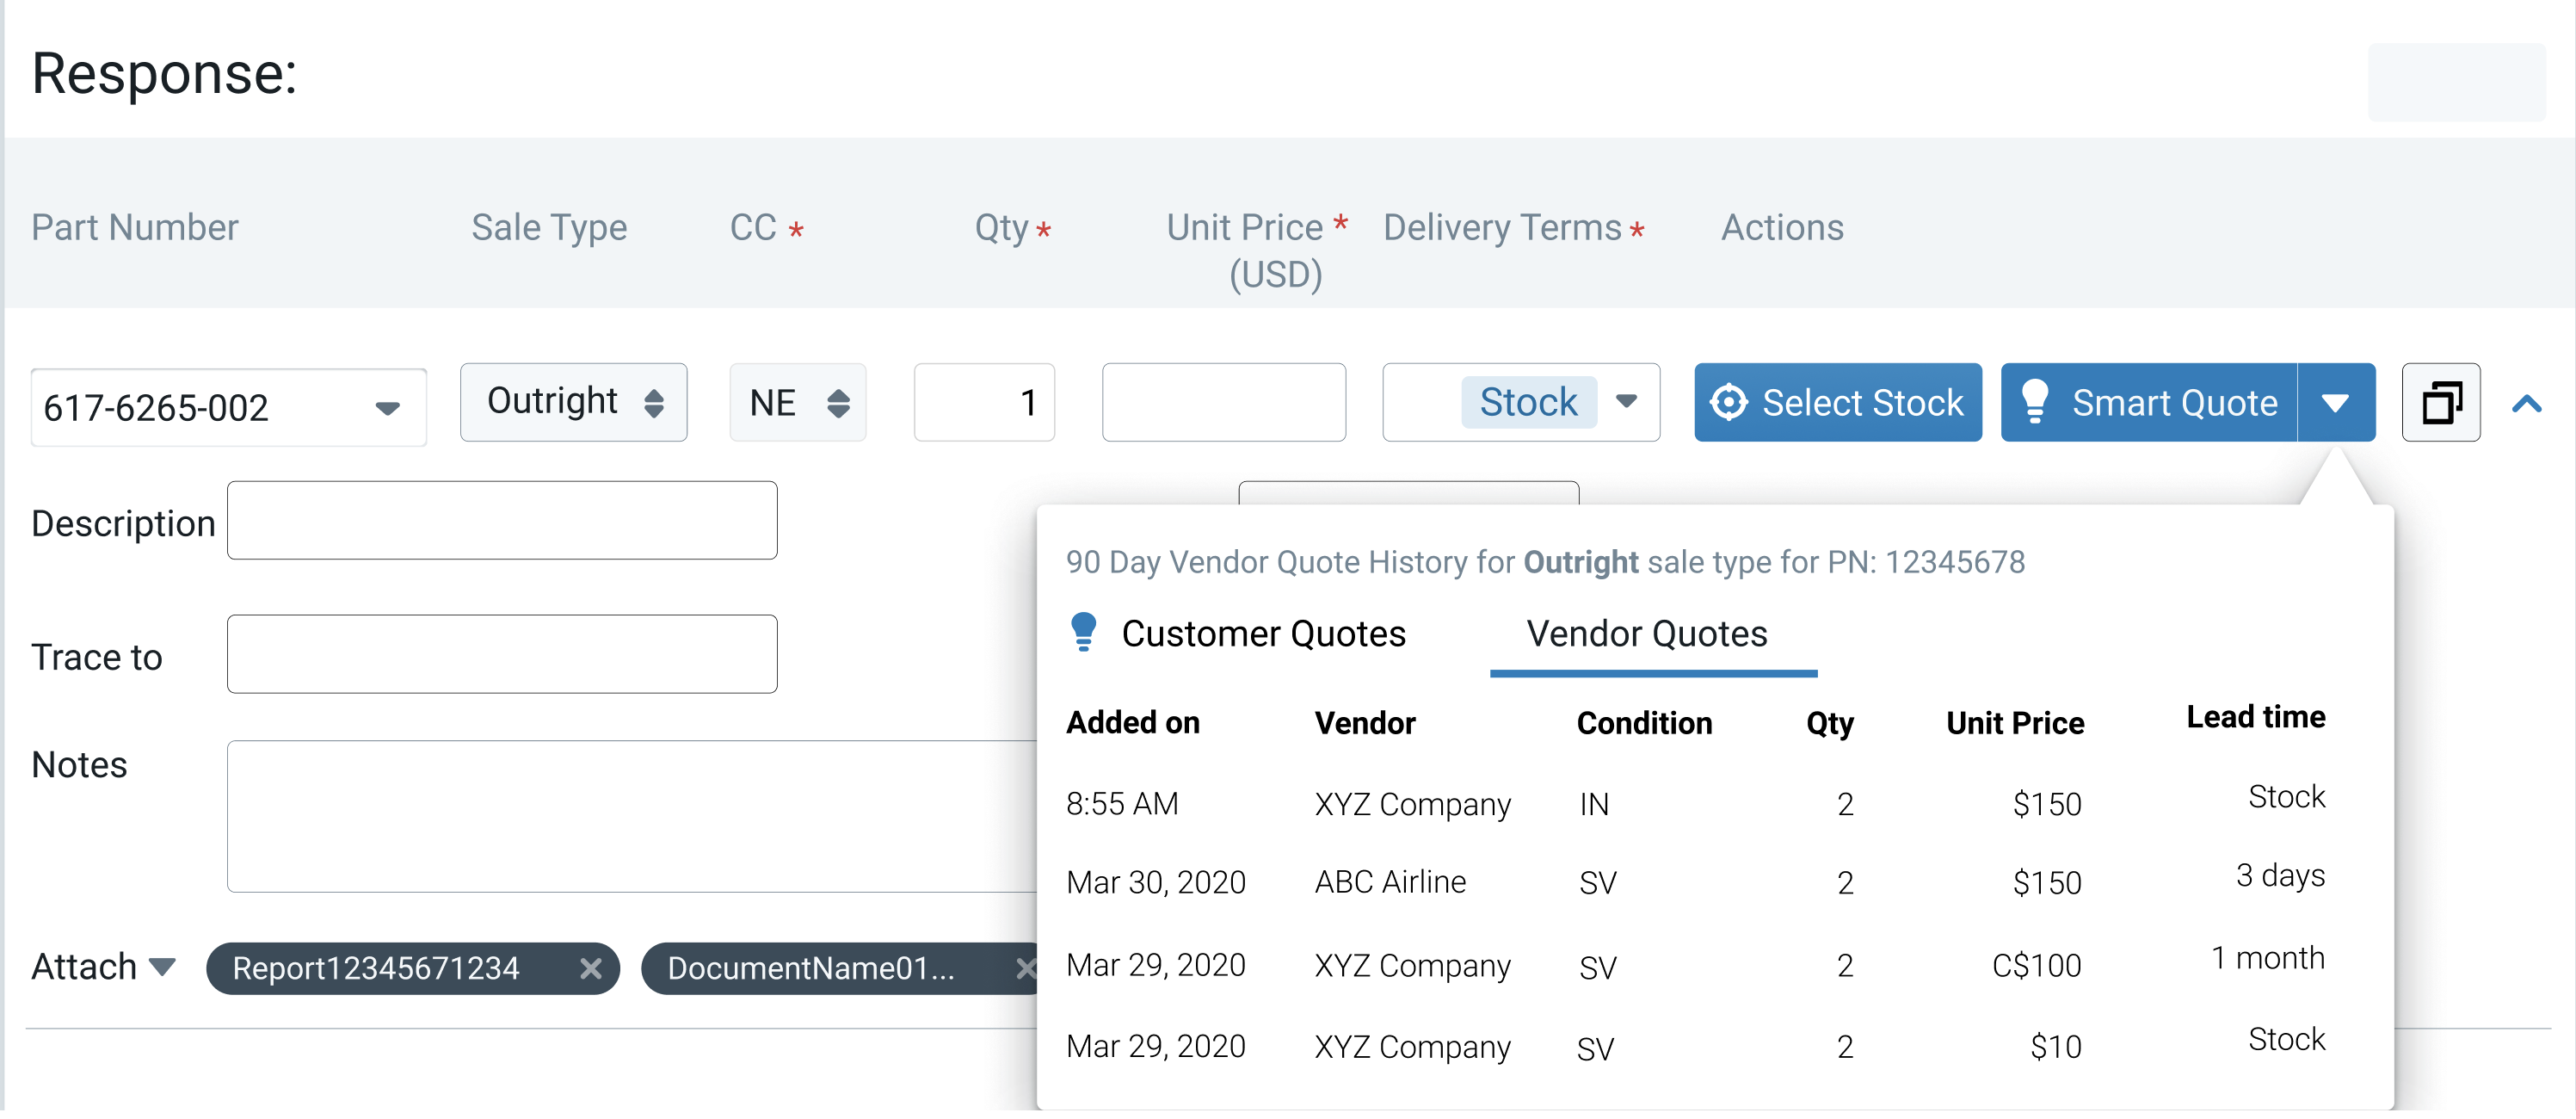
Task: Click the Smart Quote lightbulb button
Action: coord(2148,403)
